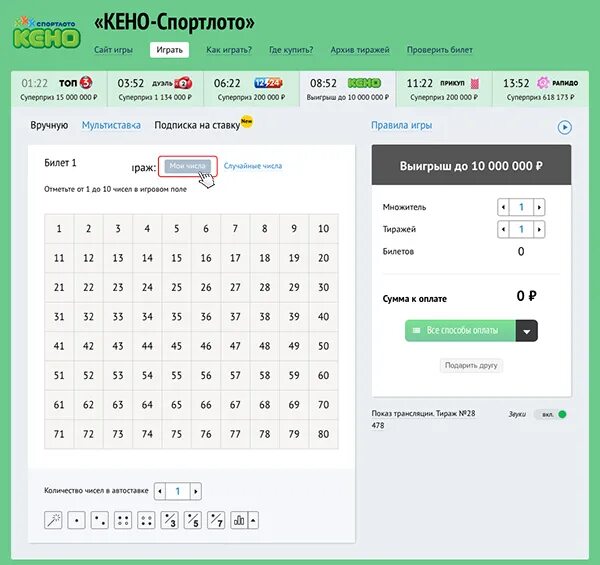Screen dimensions: 600x565
Task: Open the Где купить? menu link
Action: tap(291, 50)
